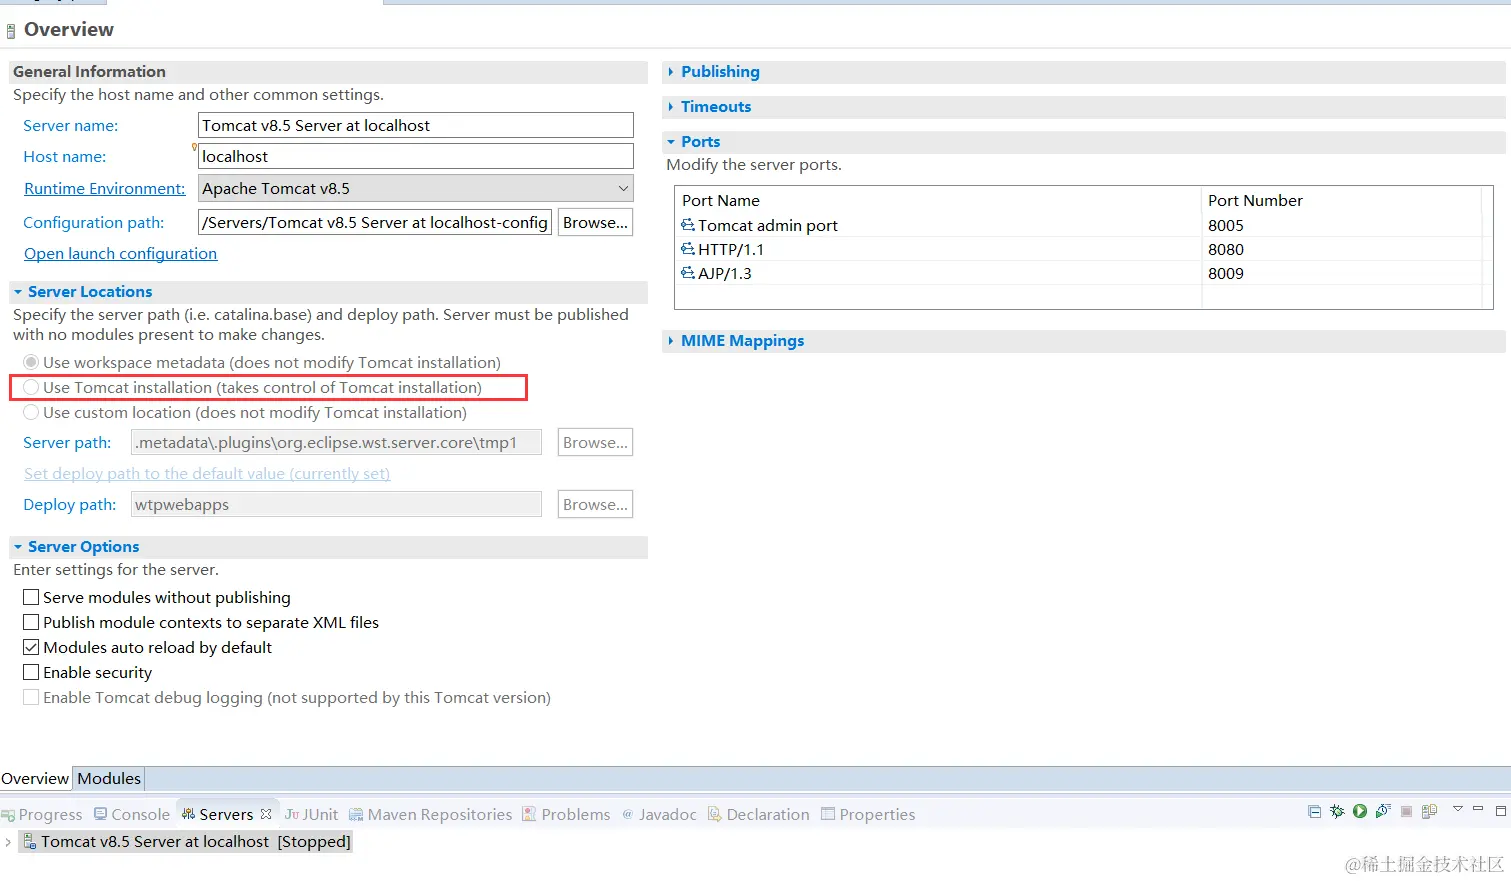Viewport: 1511px width, 881px height.
Task: Click the Deploy path wtpwebapps field
Action: [x=336, y=504]
